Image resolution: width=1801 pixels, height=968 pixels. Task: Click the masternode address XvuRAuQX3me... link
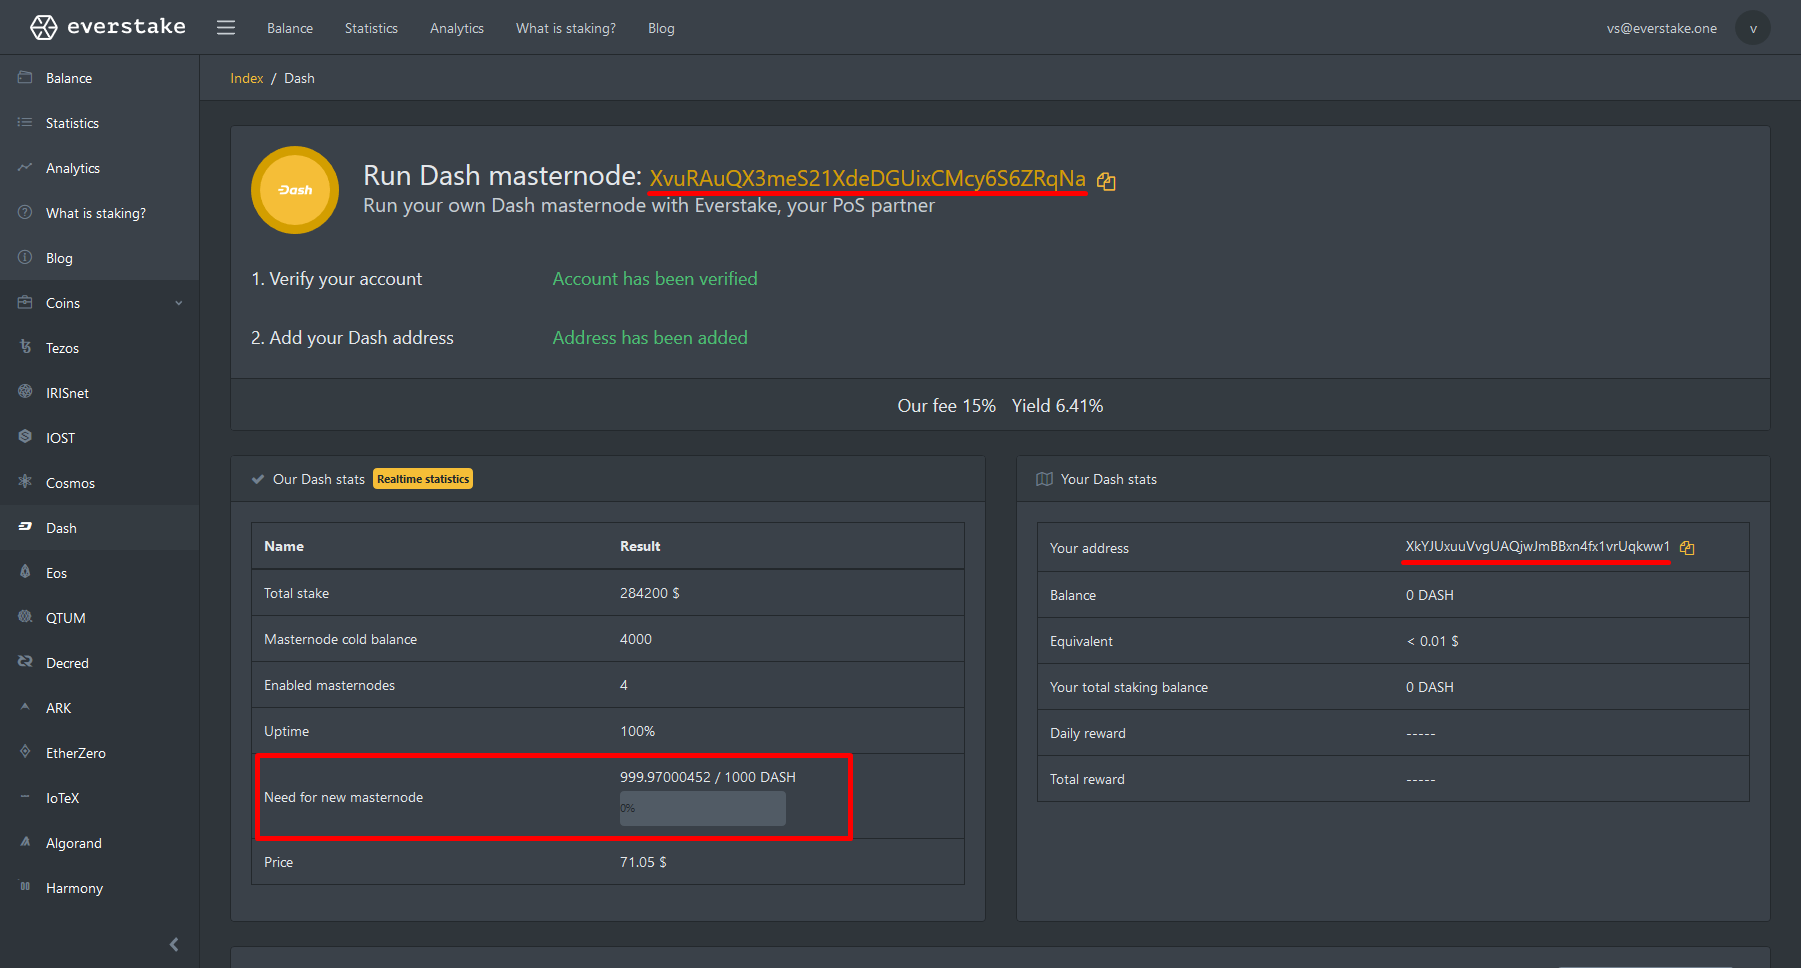867,178
